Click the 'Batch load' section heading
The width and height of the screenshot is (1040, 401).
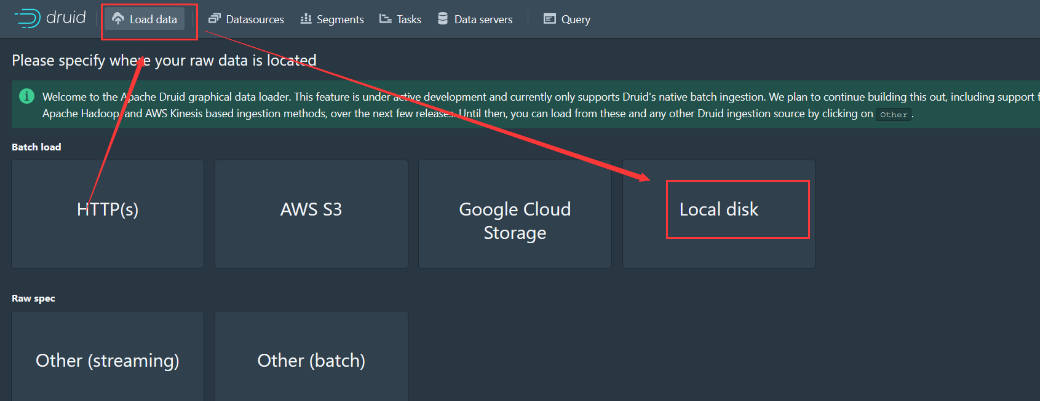36,146
